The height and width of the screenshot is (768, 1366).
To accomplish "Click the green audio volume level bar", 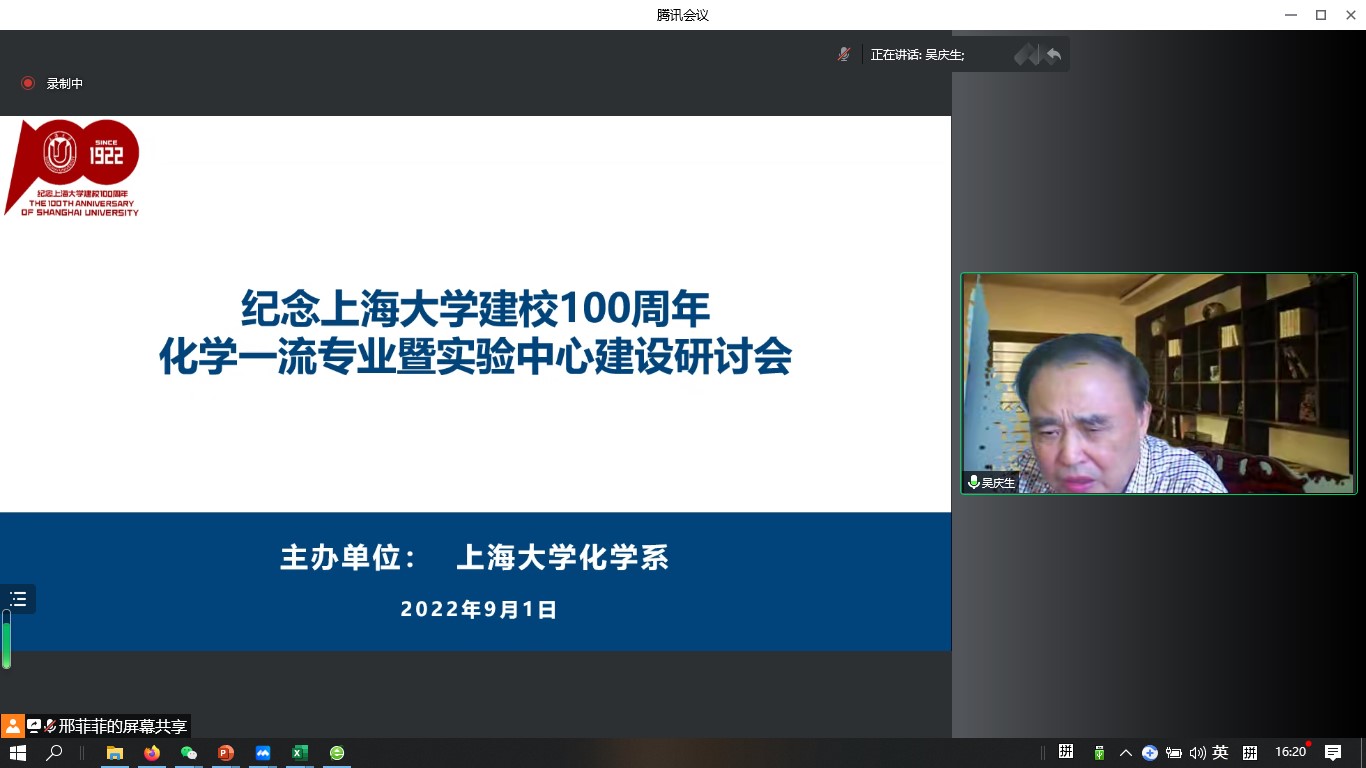I will tap(6, 640).
